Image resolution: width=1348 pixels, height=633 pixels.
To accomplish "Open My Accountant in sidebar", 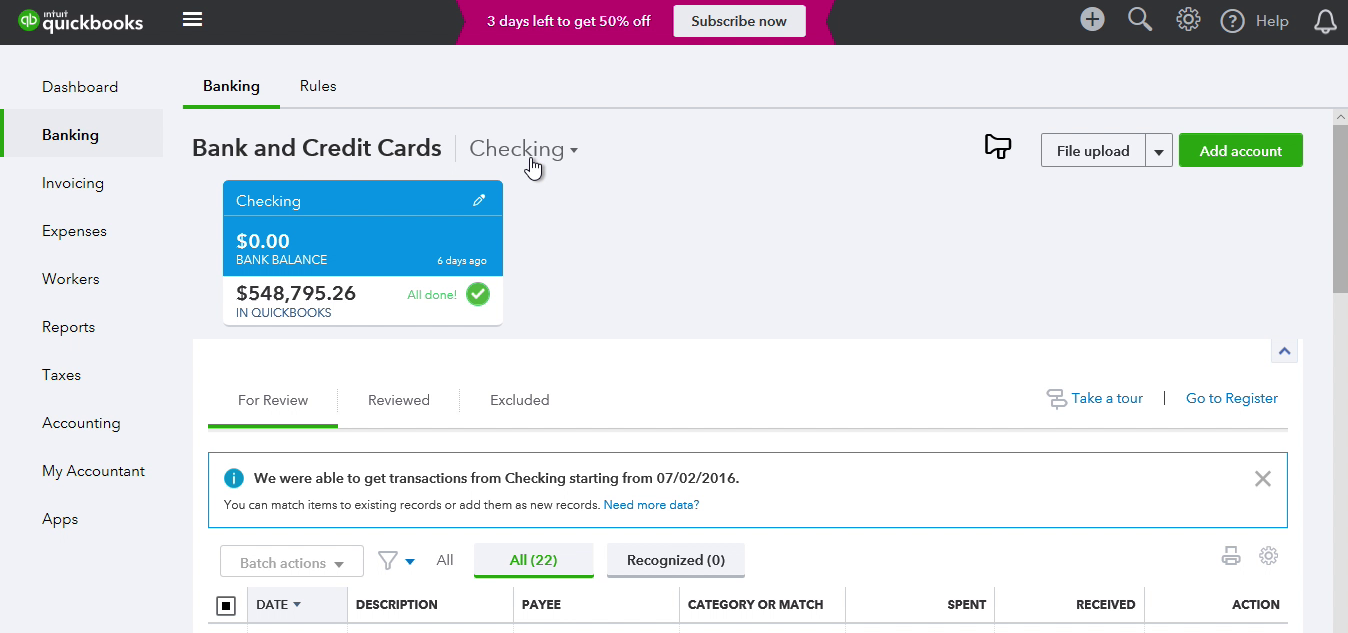I will [x=93, y=471].
